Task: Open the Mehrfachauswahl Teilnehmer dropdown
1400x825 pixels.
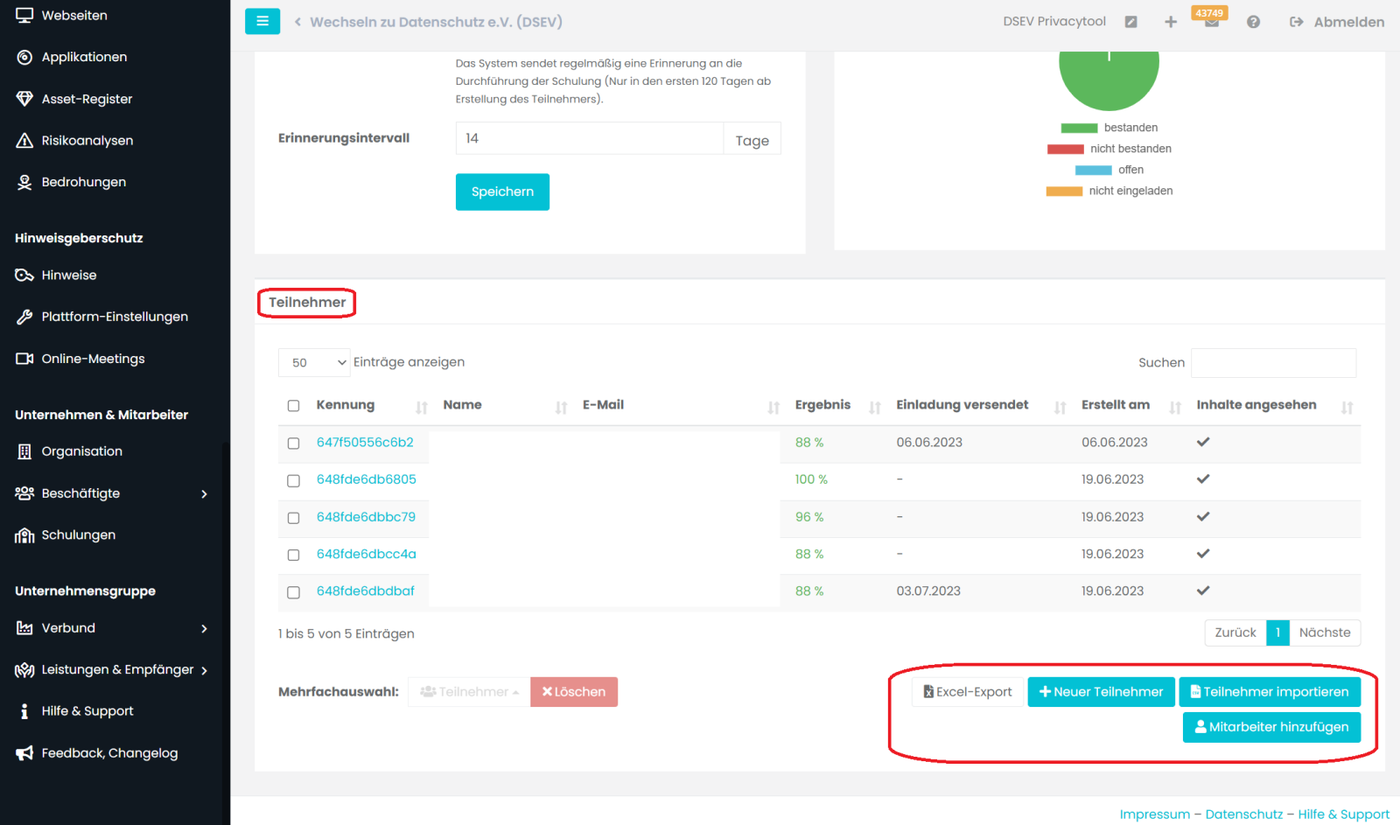Action: pos(469,692)
